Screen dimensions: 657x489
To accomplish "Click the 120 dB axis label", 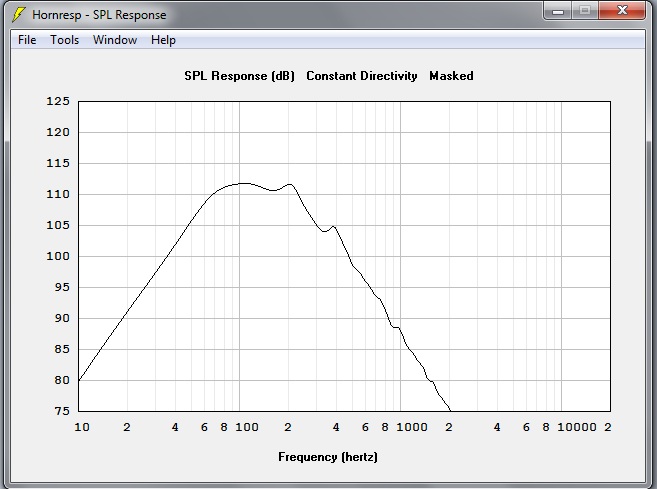I will (58, 132).
